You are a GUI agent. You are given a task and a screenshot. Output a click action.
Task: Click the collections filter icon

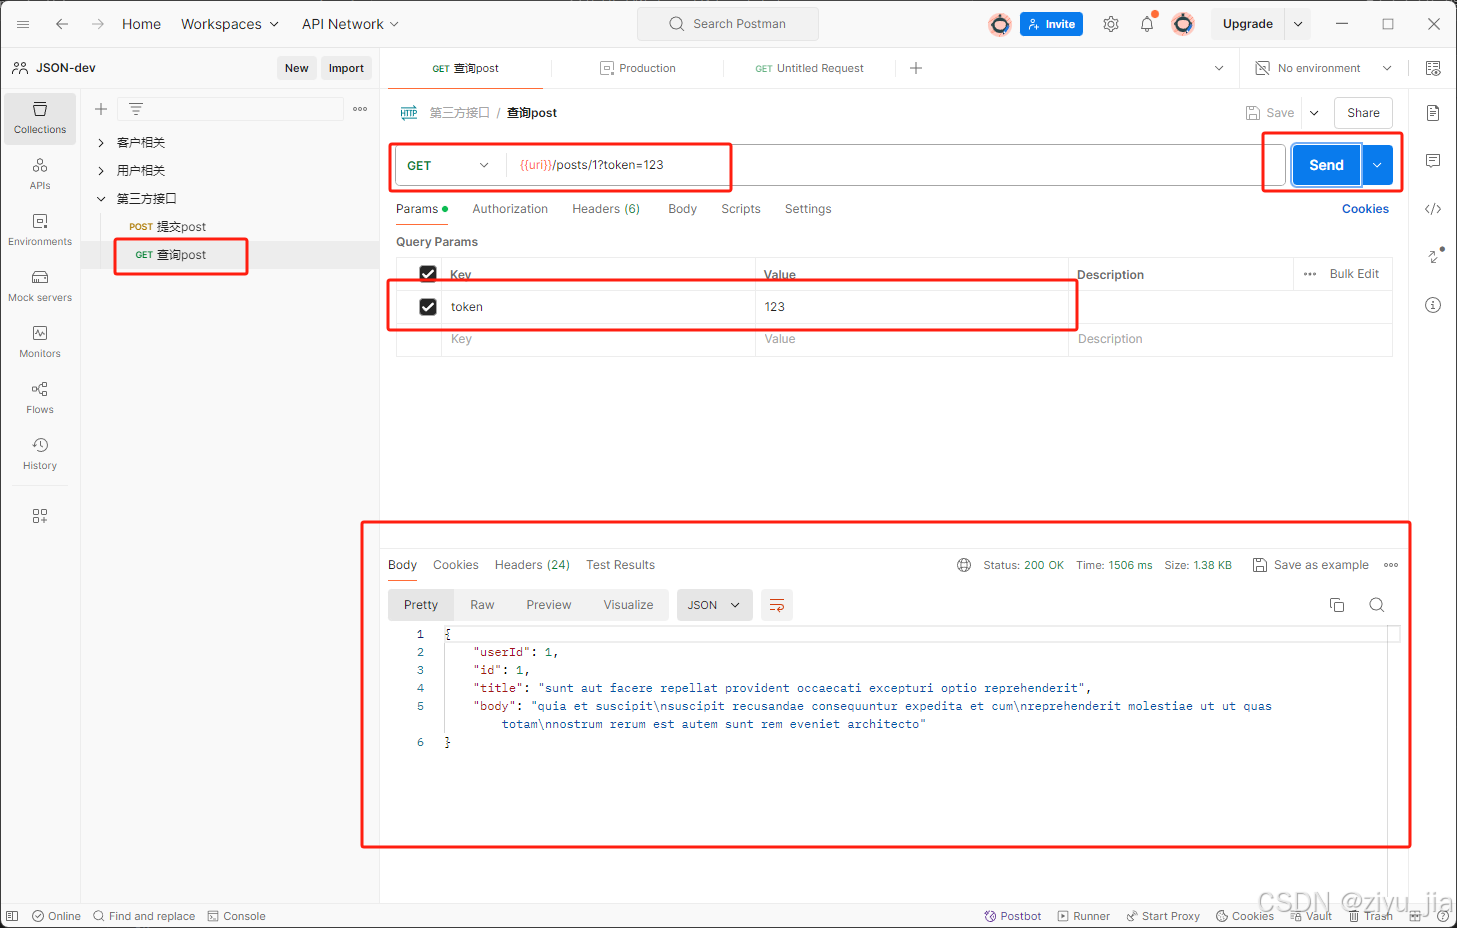[x=136, y=109]
